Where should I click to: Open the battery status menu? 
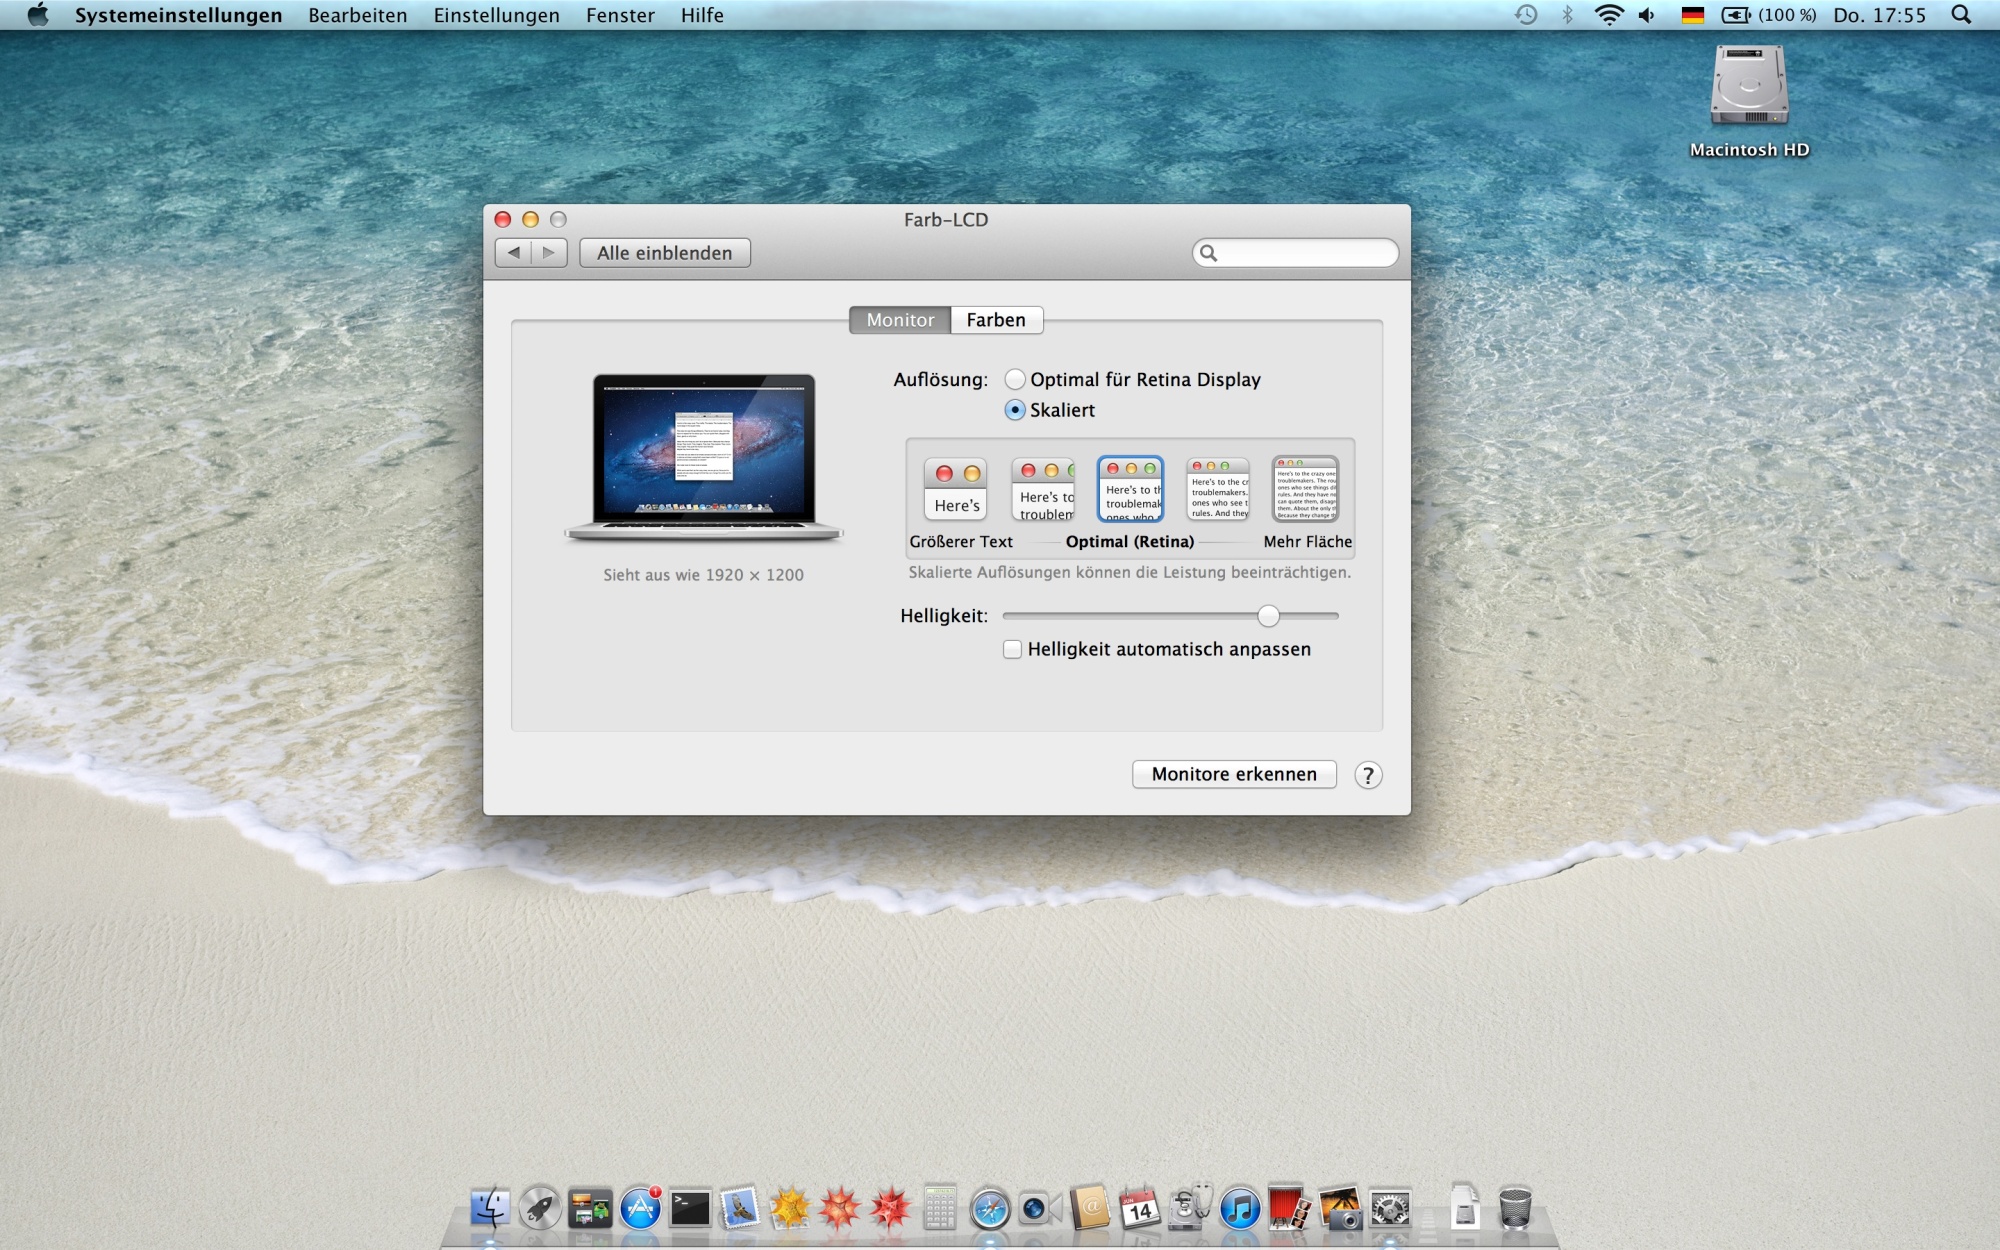(1736, 15)
